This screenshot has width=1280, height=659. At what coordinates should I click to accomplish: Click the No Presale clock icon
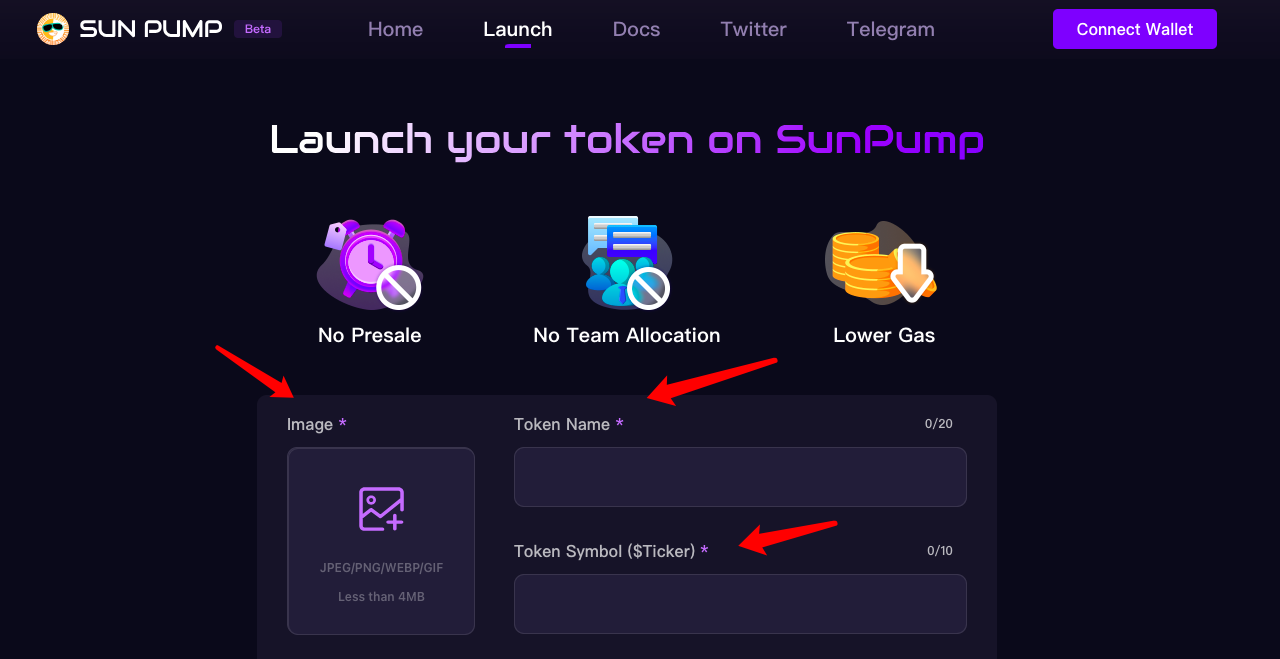(x=369, y=264)
